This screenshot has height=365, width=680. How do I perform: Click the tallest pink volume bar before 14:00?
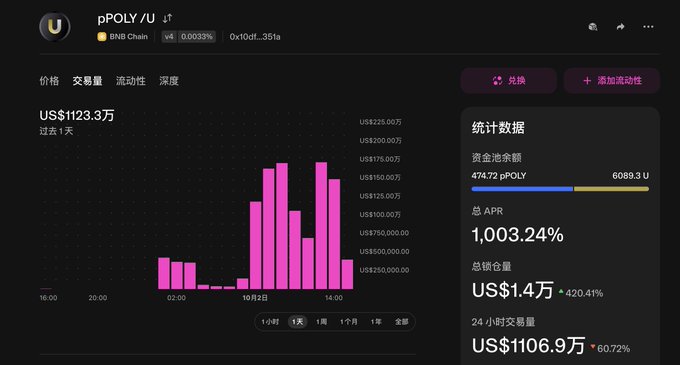point(321,225)
